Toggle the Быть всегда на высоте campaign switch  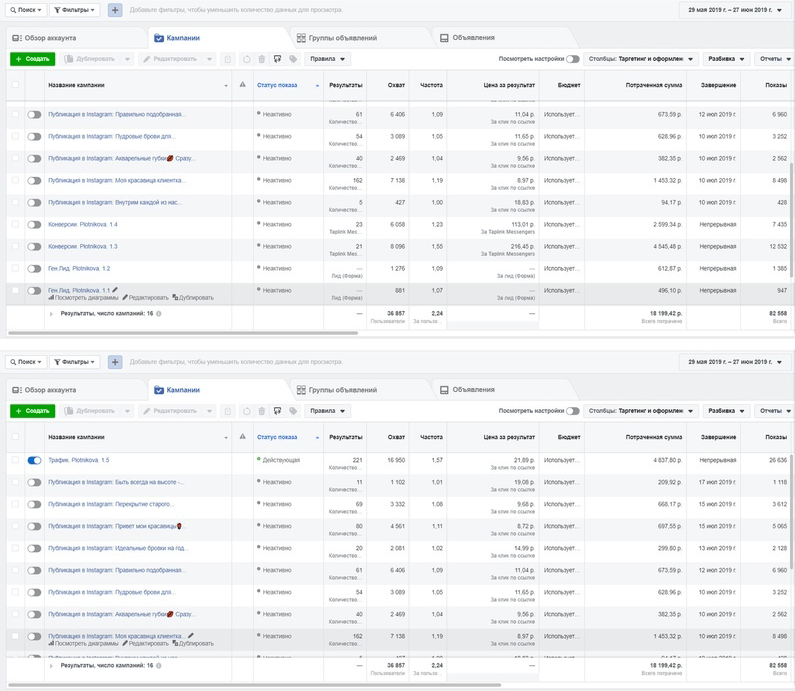(34, 482)
